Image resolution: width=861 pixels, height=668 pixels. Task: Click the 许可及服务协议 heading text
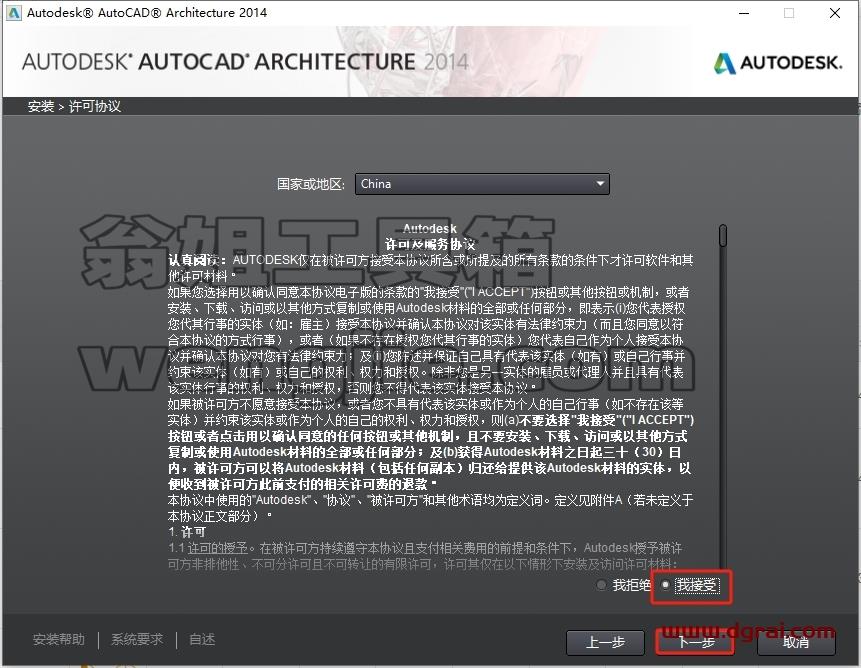[430, 244]
